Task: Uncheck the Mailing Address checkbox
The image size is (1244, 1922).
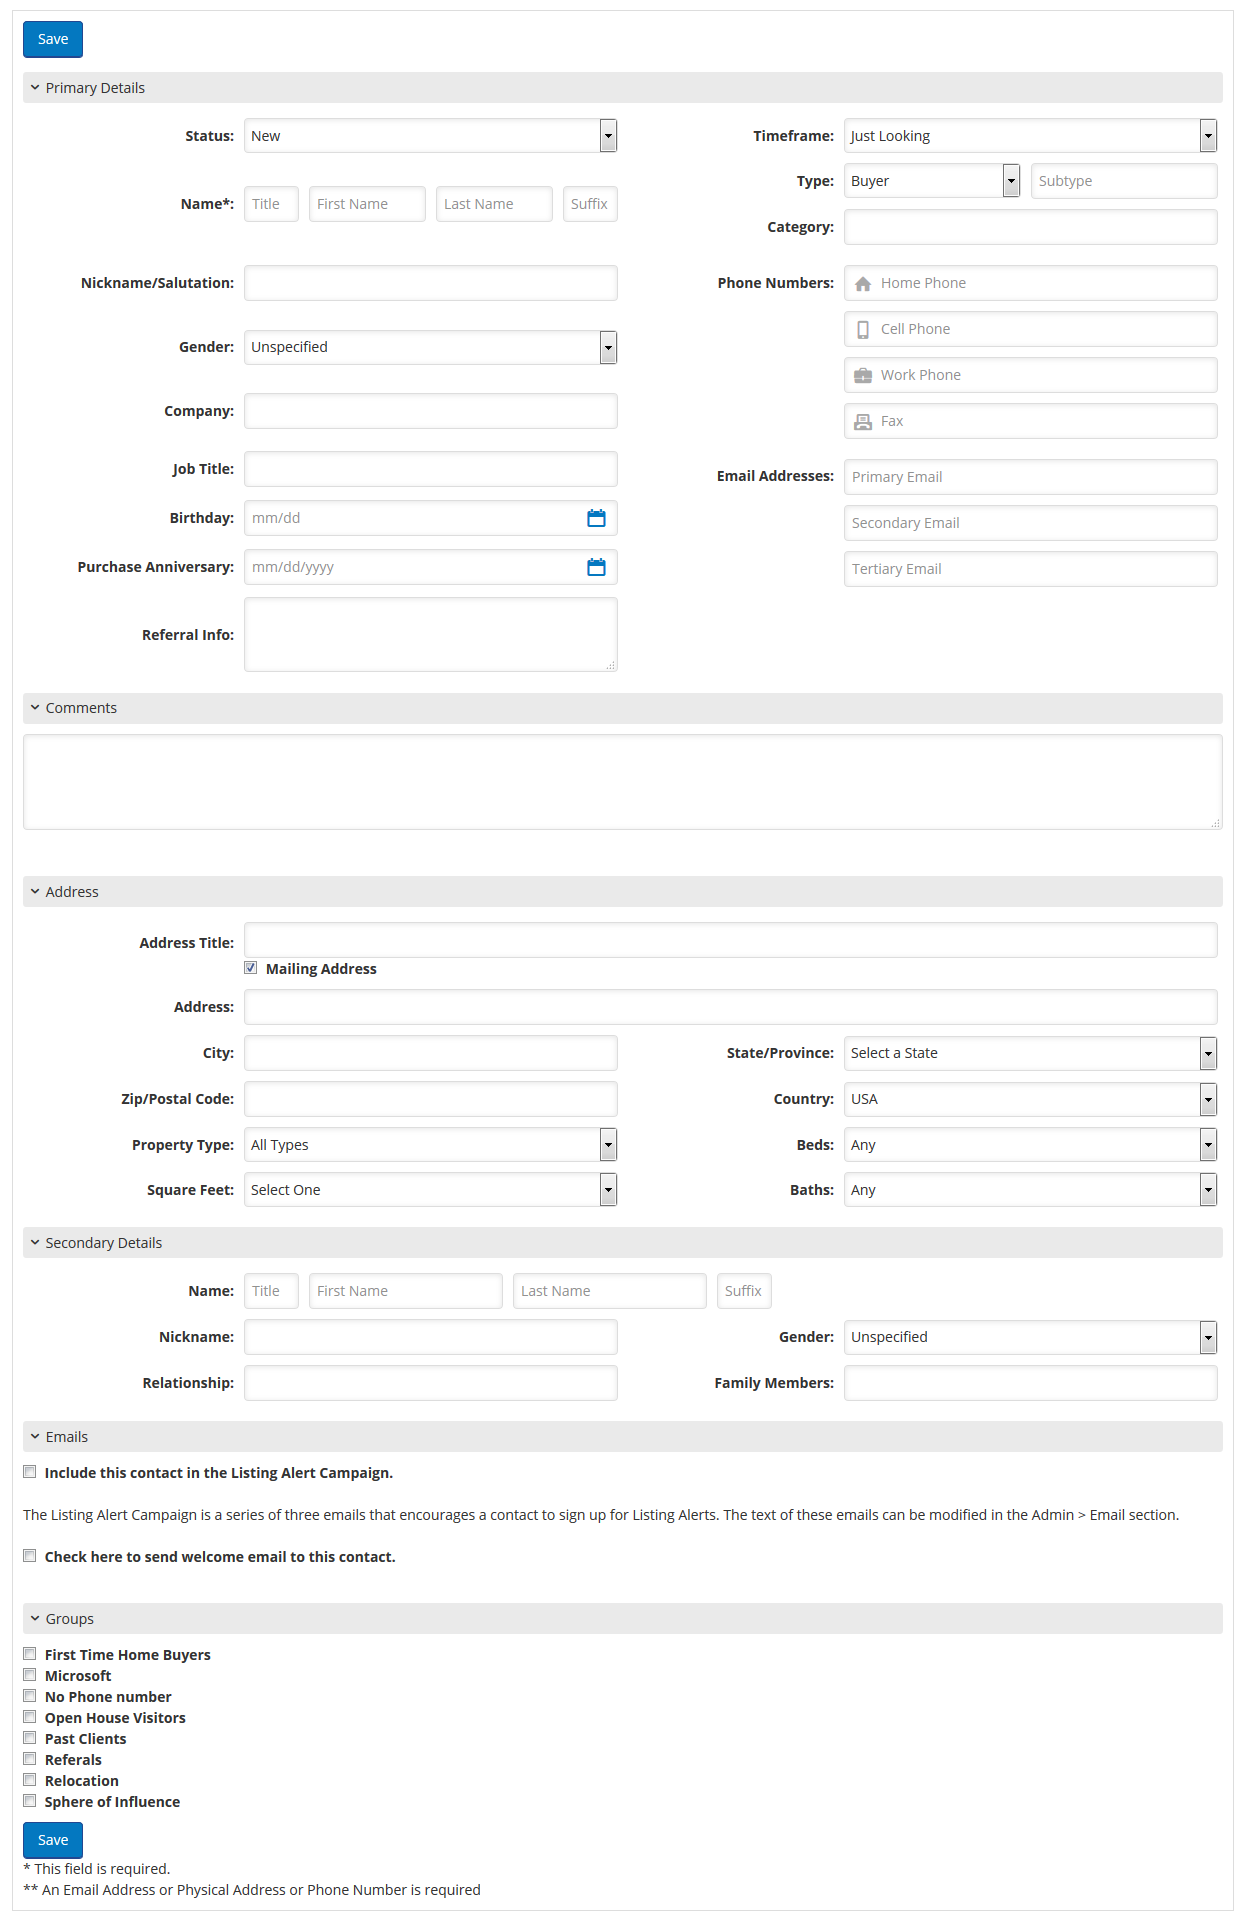Action: pos(251,968)
